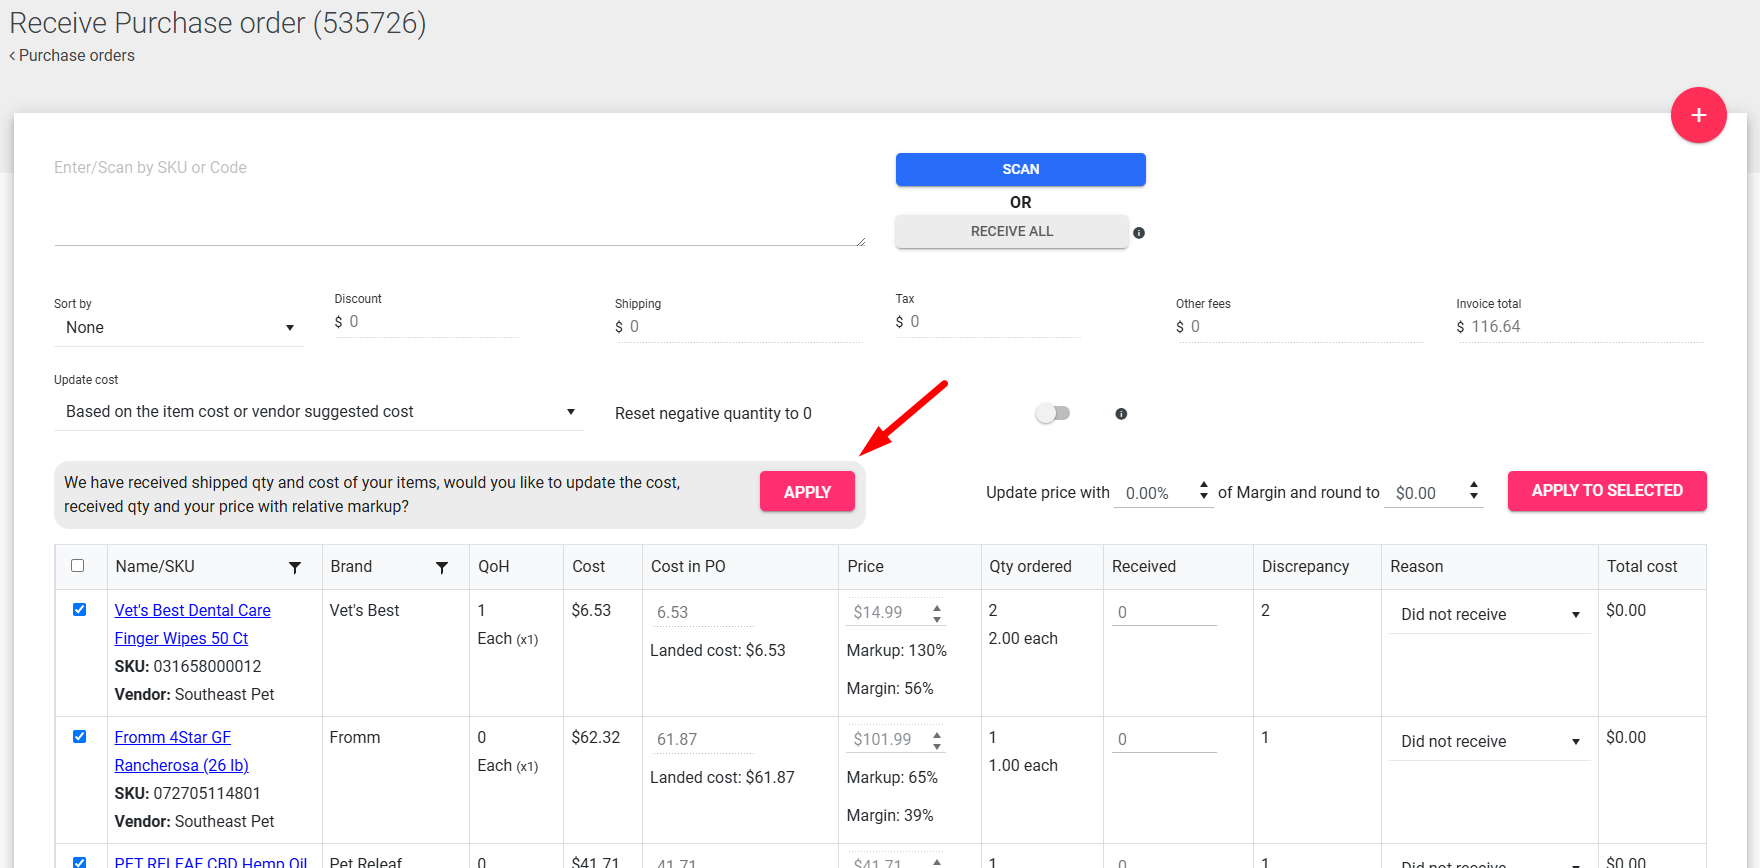Click the RECEIVE ALL button

(1012, 231)
